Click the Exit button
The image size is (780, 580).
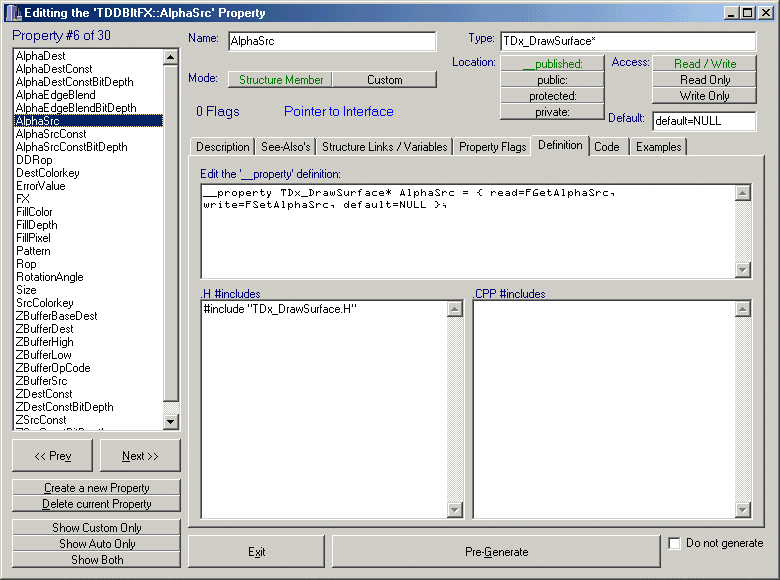[257, 552]
